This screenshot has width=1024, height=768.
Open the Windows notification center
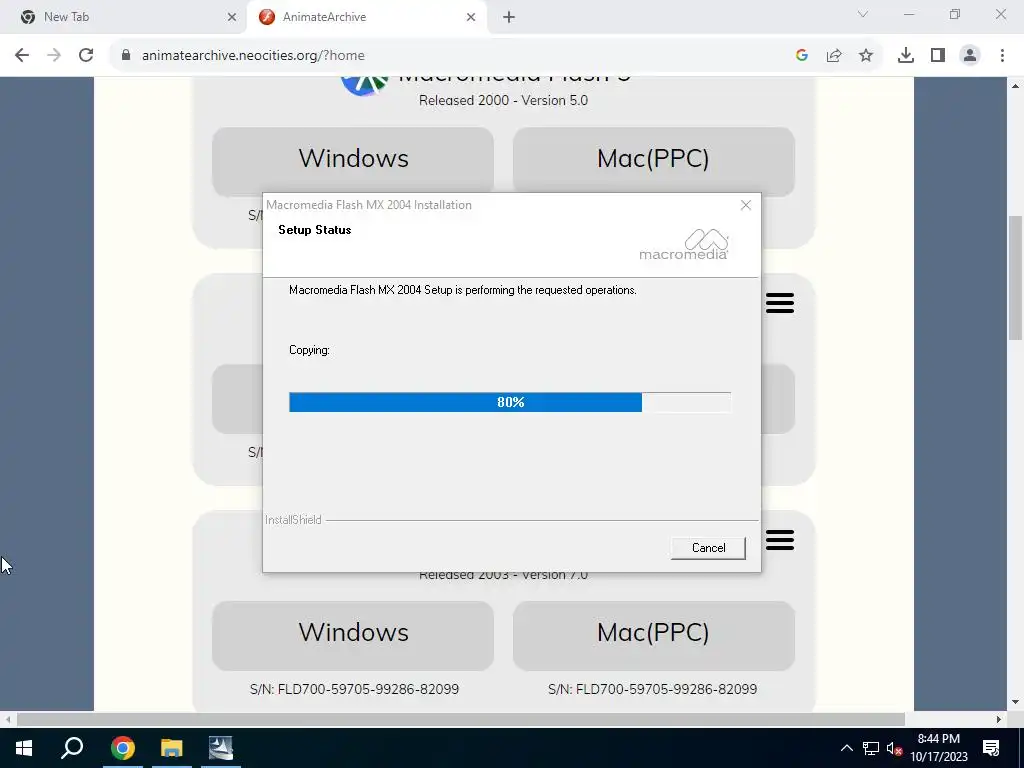point(991,748)
